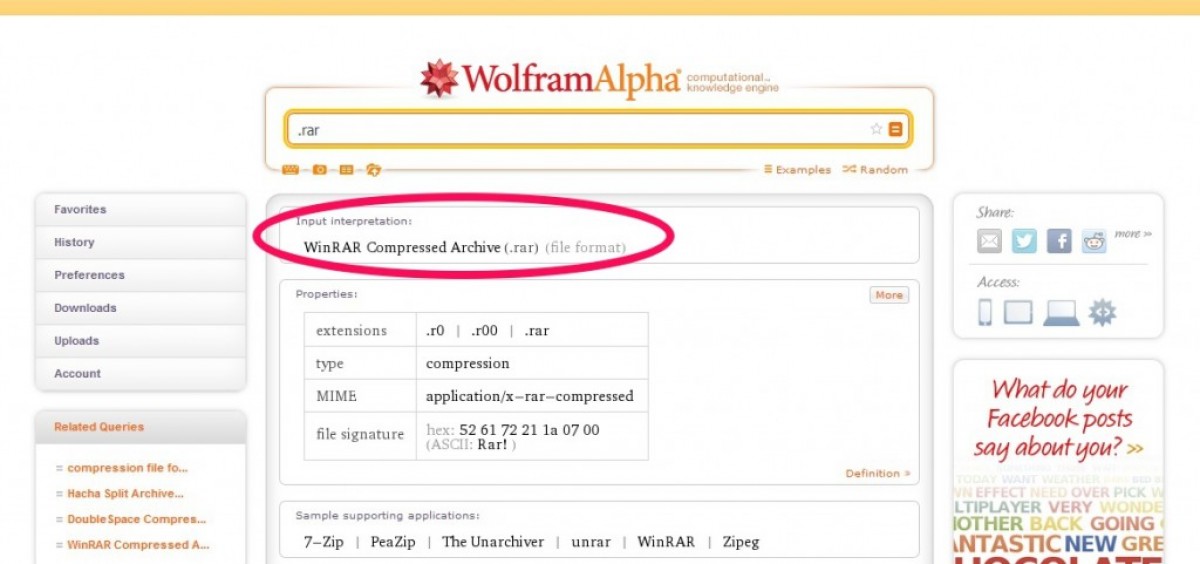Favorite this query with the star icon
Screen dimensions: 1200x564
click(876, 129)
